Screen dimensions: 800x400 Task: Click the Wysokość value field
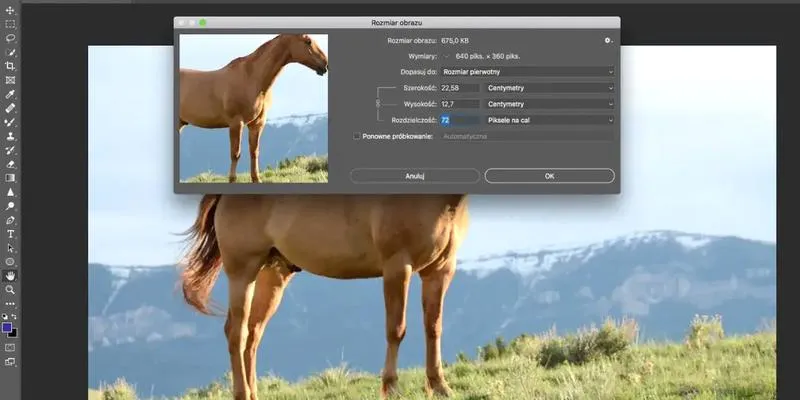coord(460,104)
